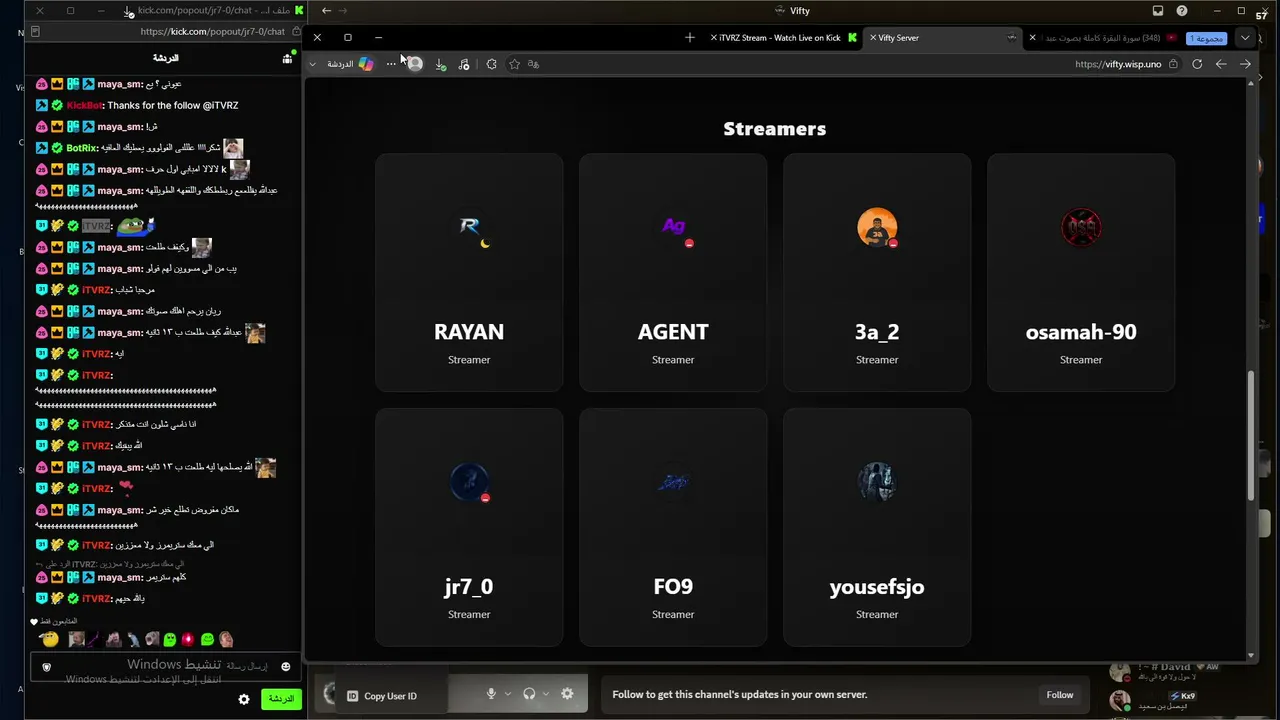Viewport: 1280px width, 720px height.
Task: Click the title bar back arrow
Action: [326, 11]
